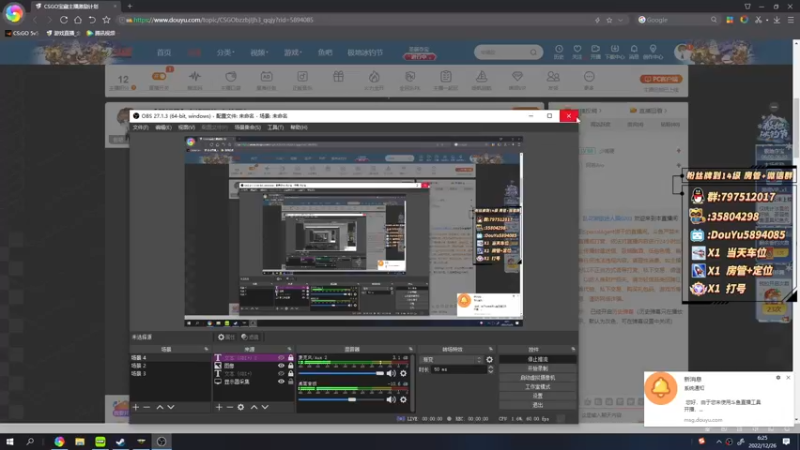The height and width of the screenshot is (450, 800).
Task: Move source up in Sources panel
Action: pyautogui.click(x=254, y=407)
